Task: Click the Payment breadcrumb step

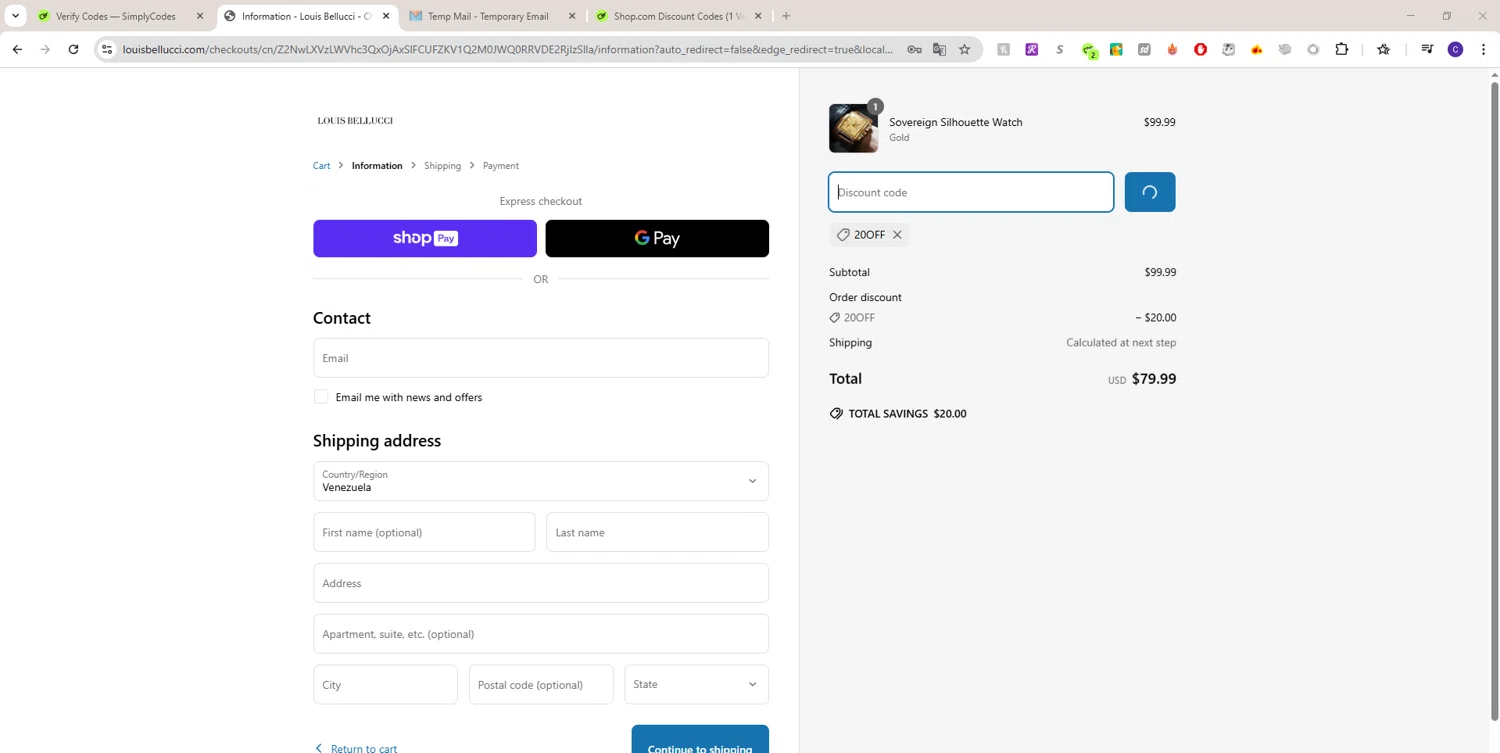Action: pyautogui.click(x=501, y=166)
